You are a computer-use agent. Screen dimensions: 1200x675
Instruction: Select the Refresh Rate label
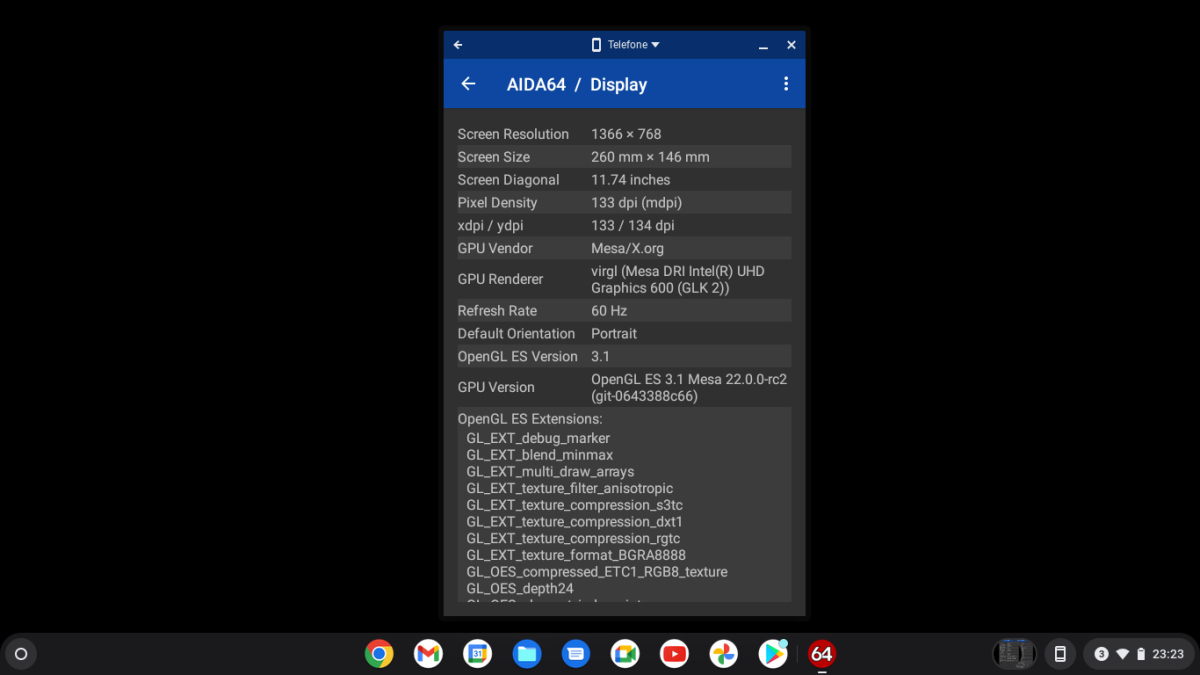tap(498, 311)
